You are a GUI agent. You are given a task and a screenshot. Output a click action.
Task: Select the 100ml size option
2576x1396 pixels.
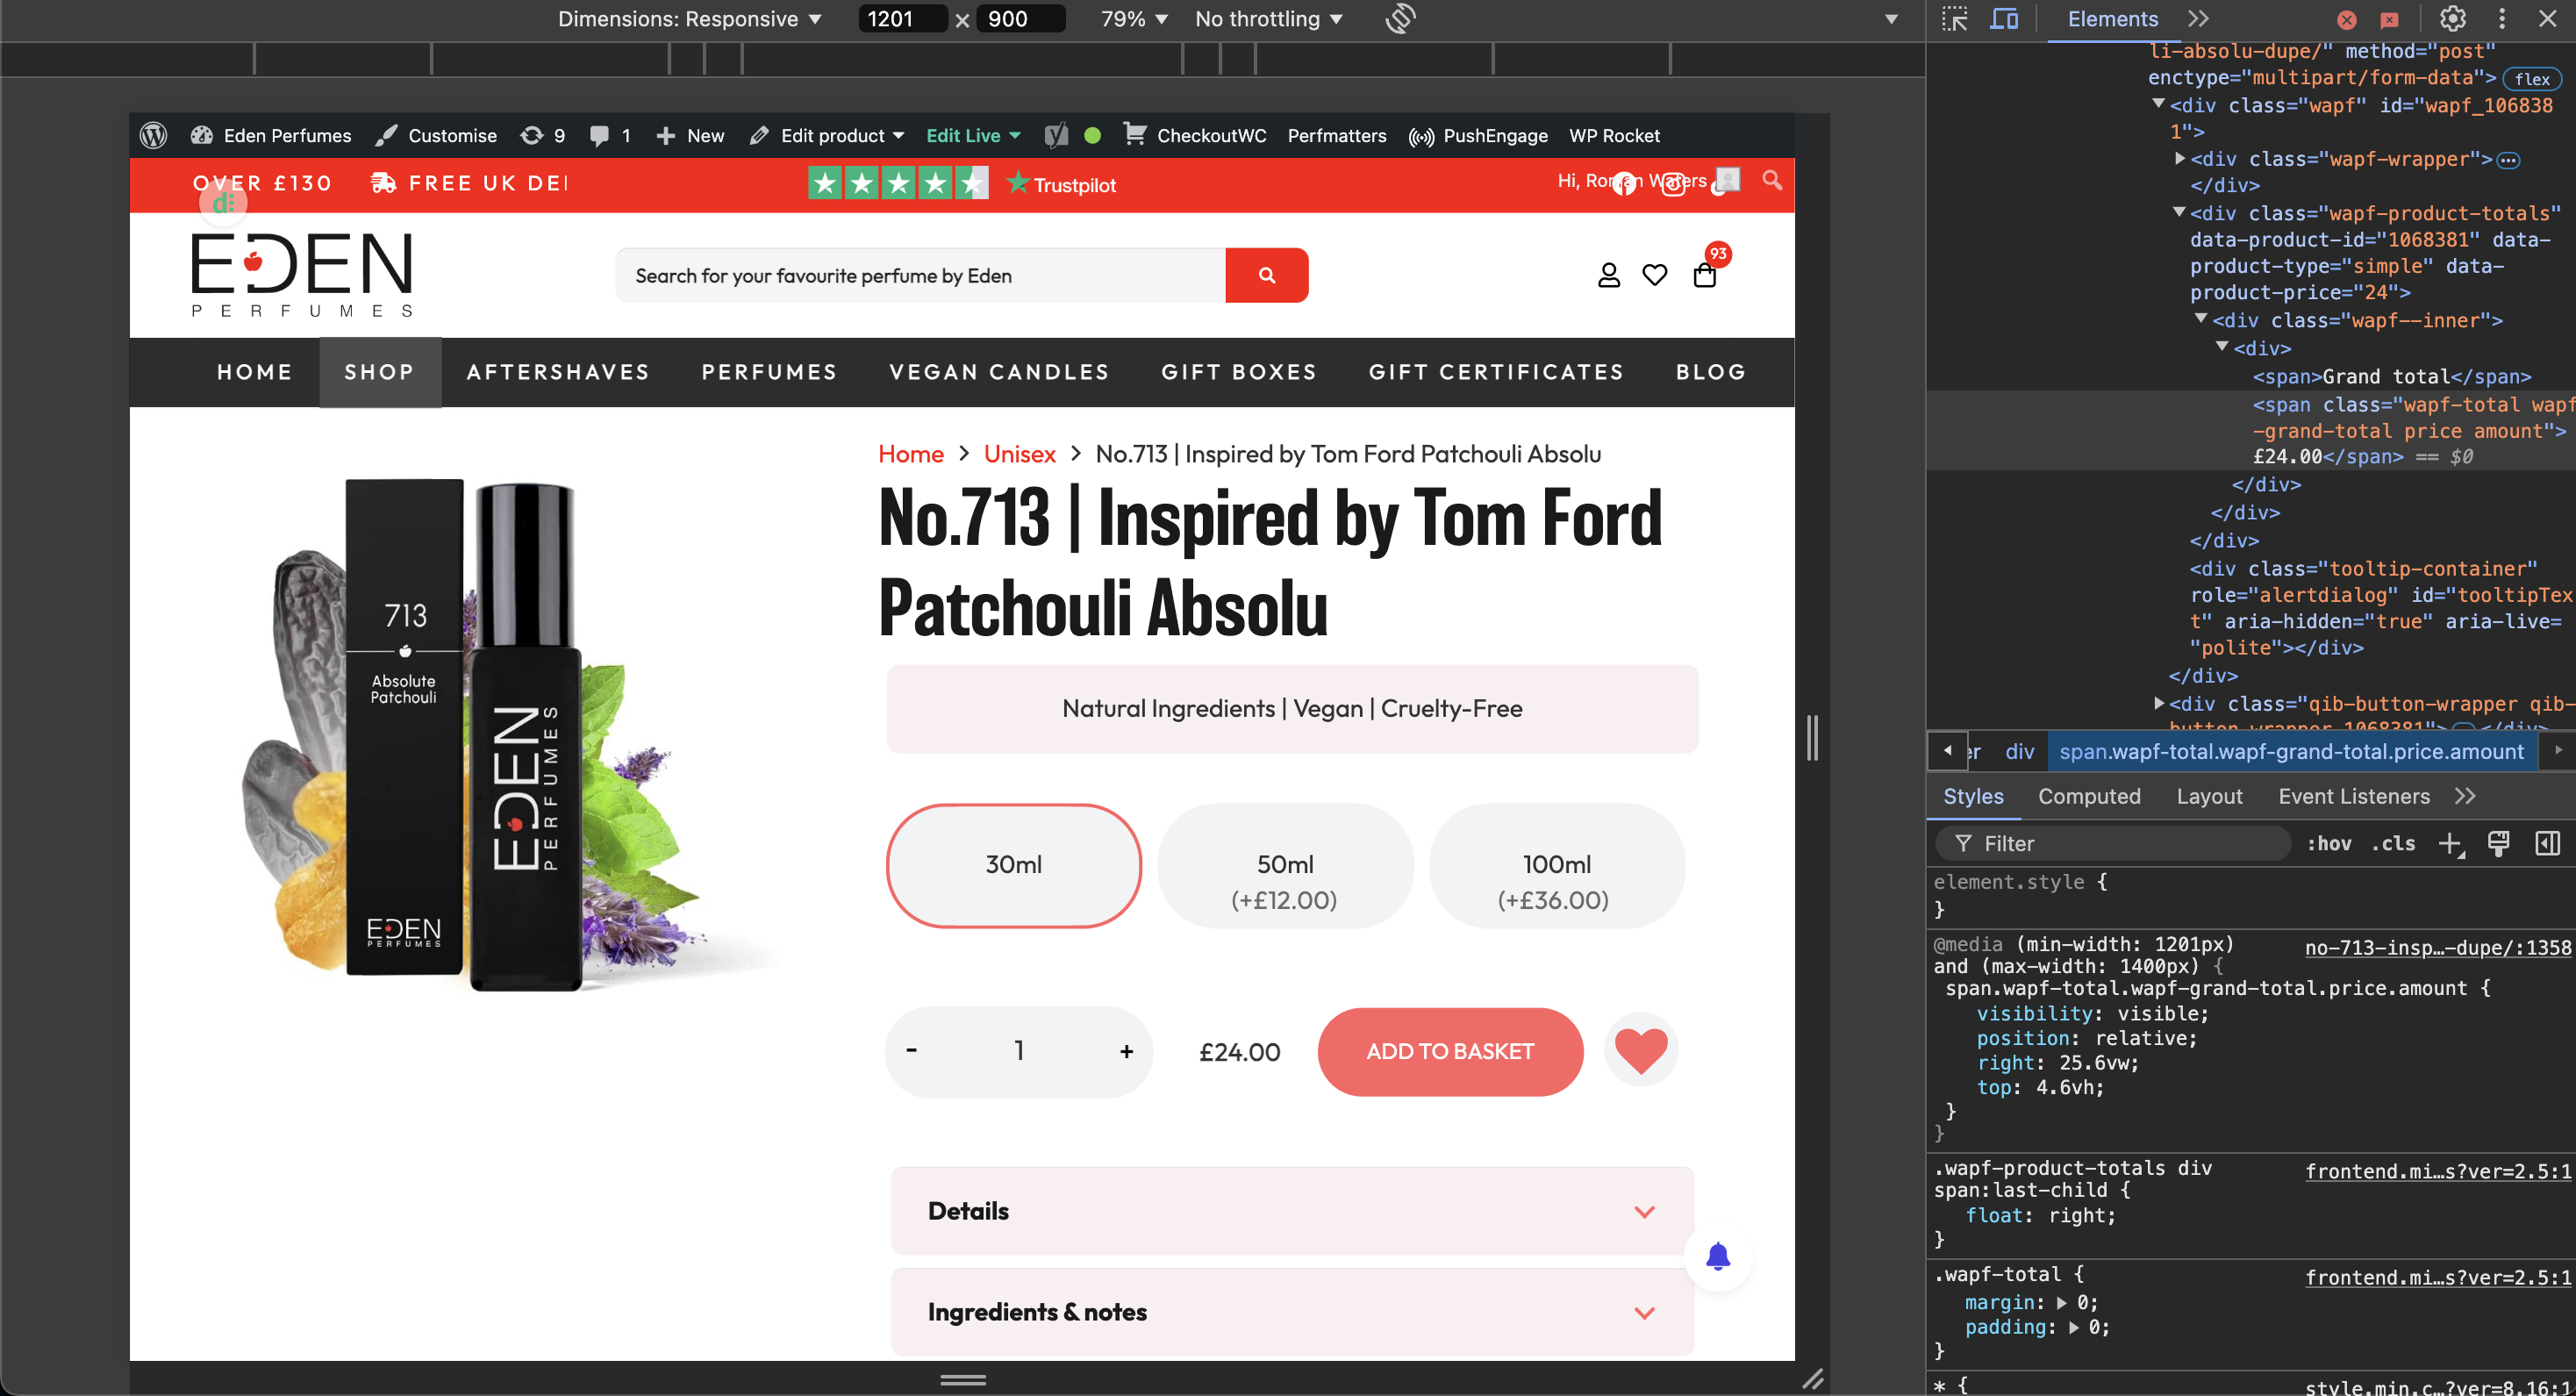(1556, 865)
